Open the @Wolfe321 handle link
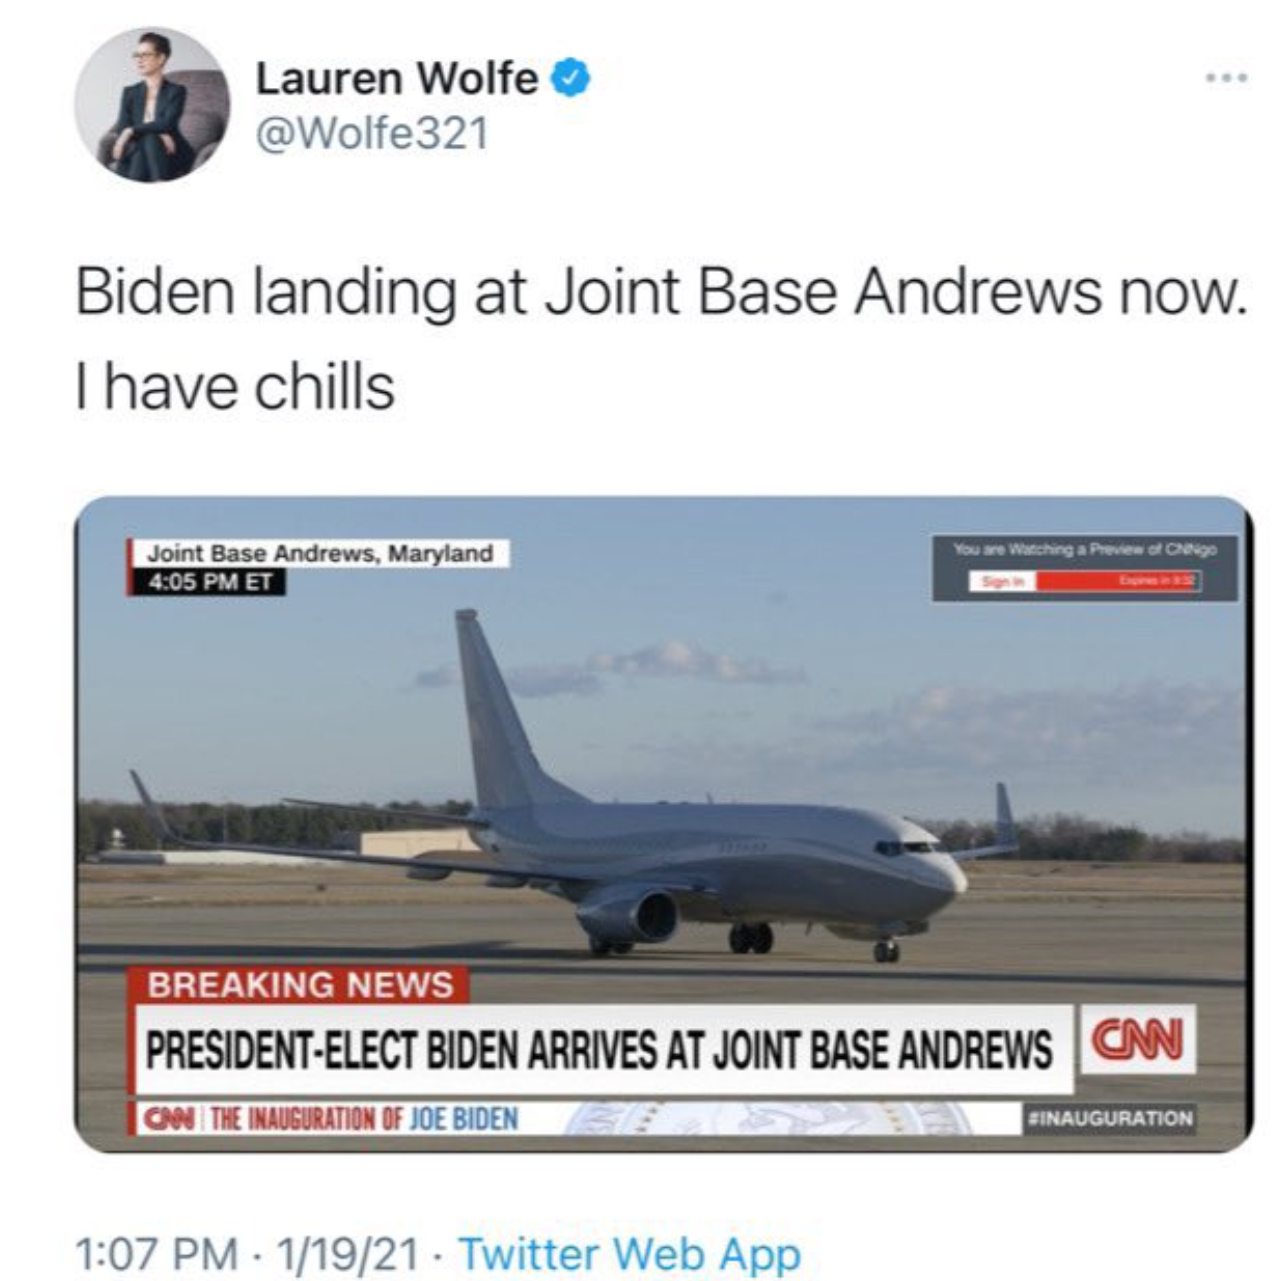Image resolution: width=1282 pixels, height=1281 pixels. pos(372,133)
